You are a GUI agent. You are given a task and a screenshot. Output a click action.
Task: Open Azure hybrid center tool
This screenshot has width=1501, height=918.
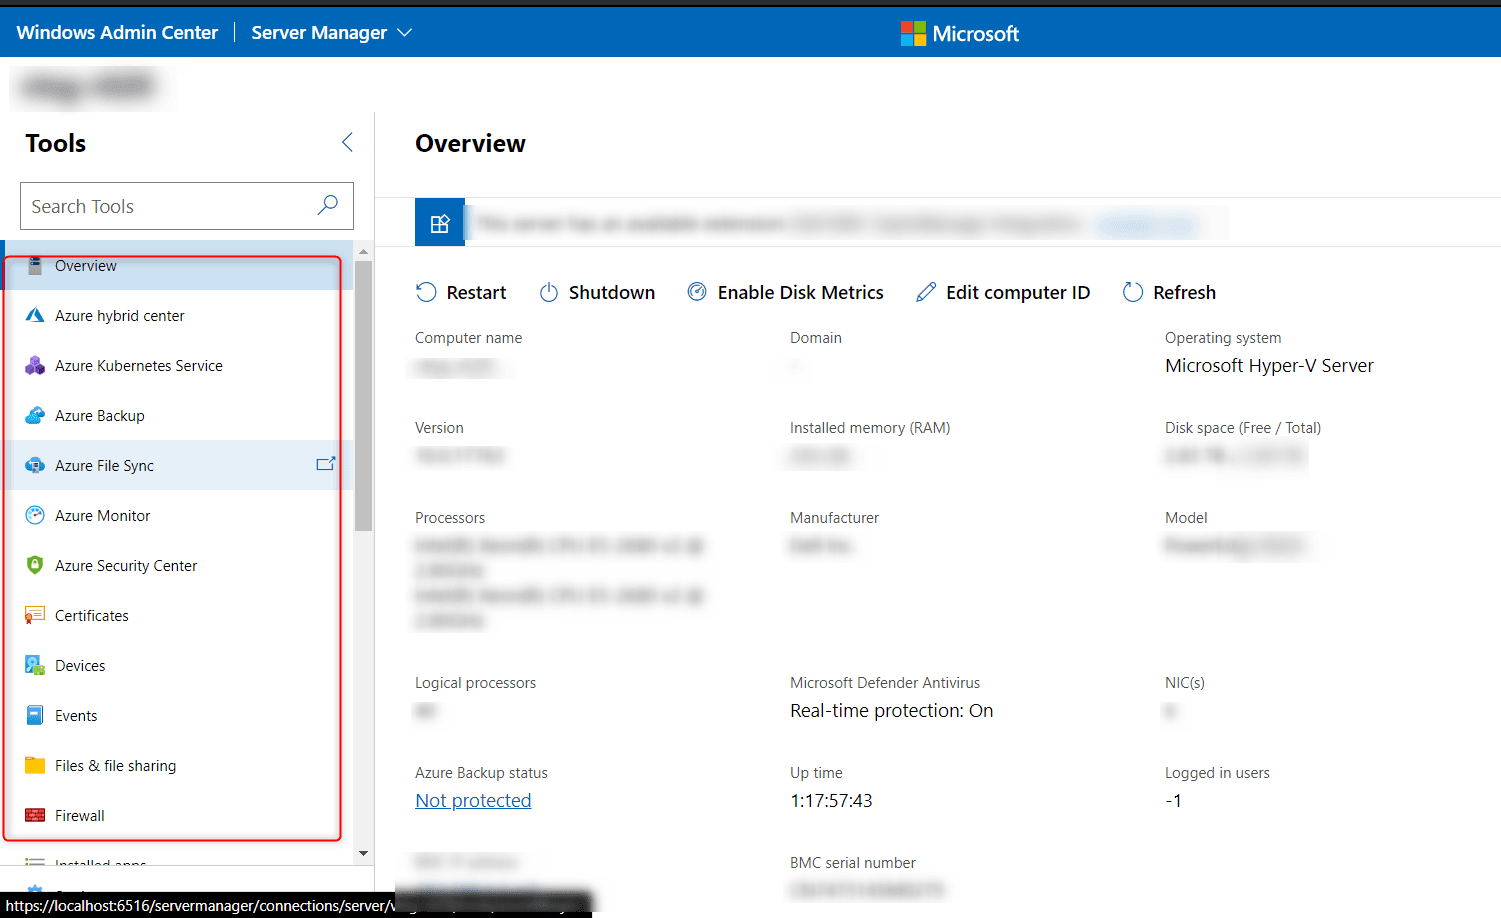[177, 316]
